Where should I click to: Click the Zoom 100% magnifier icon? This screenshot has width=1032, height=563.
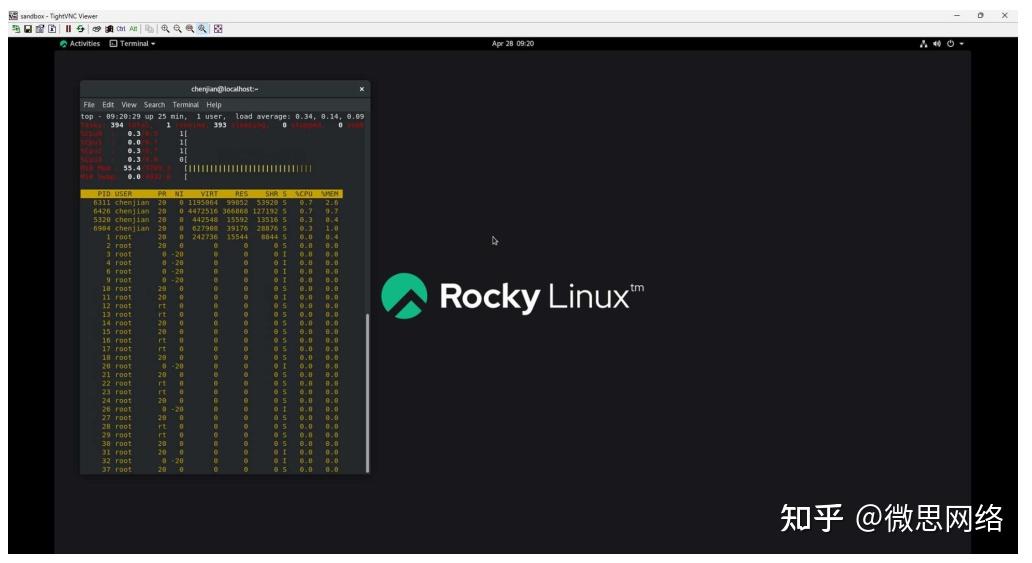[x=190, y=29]
